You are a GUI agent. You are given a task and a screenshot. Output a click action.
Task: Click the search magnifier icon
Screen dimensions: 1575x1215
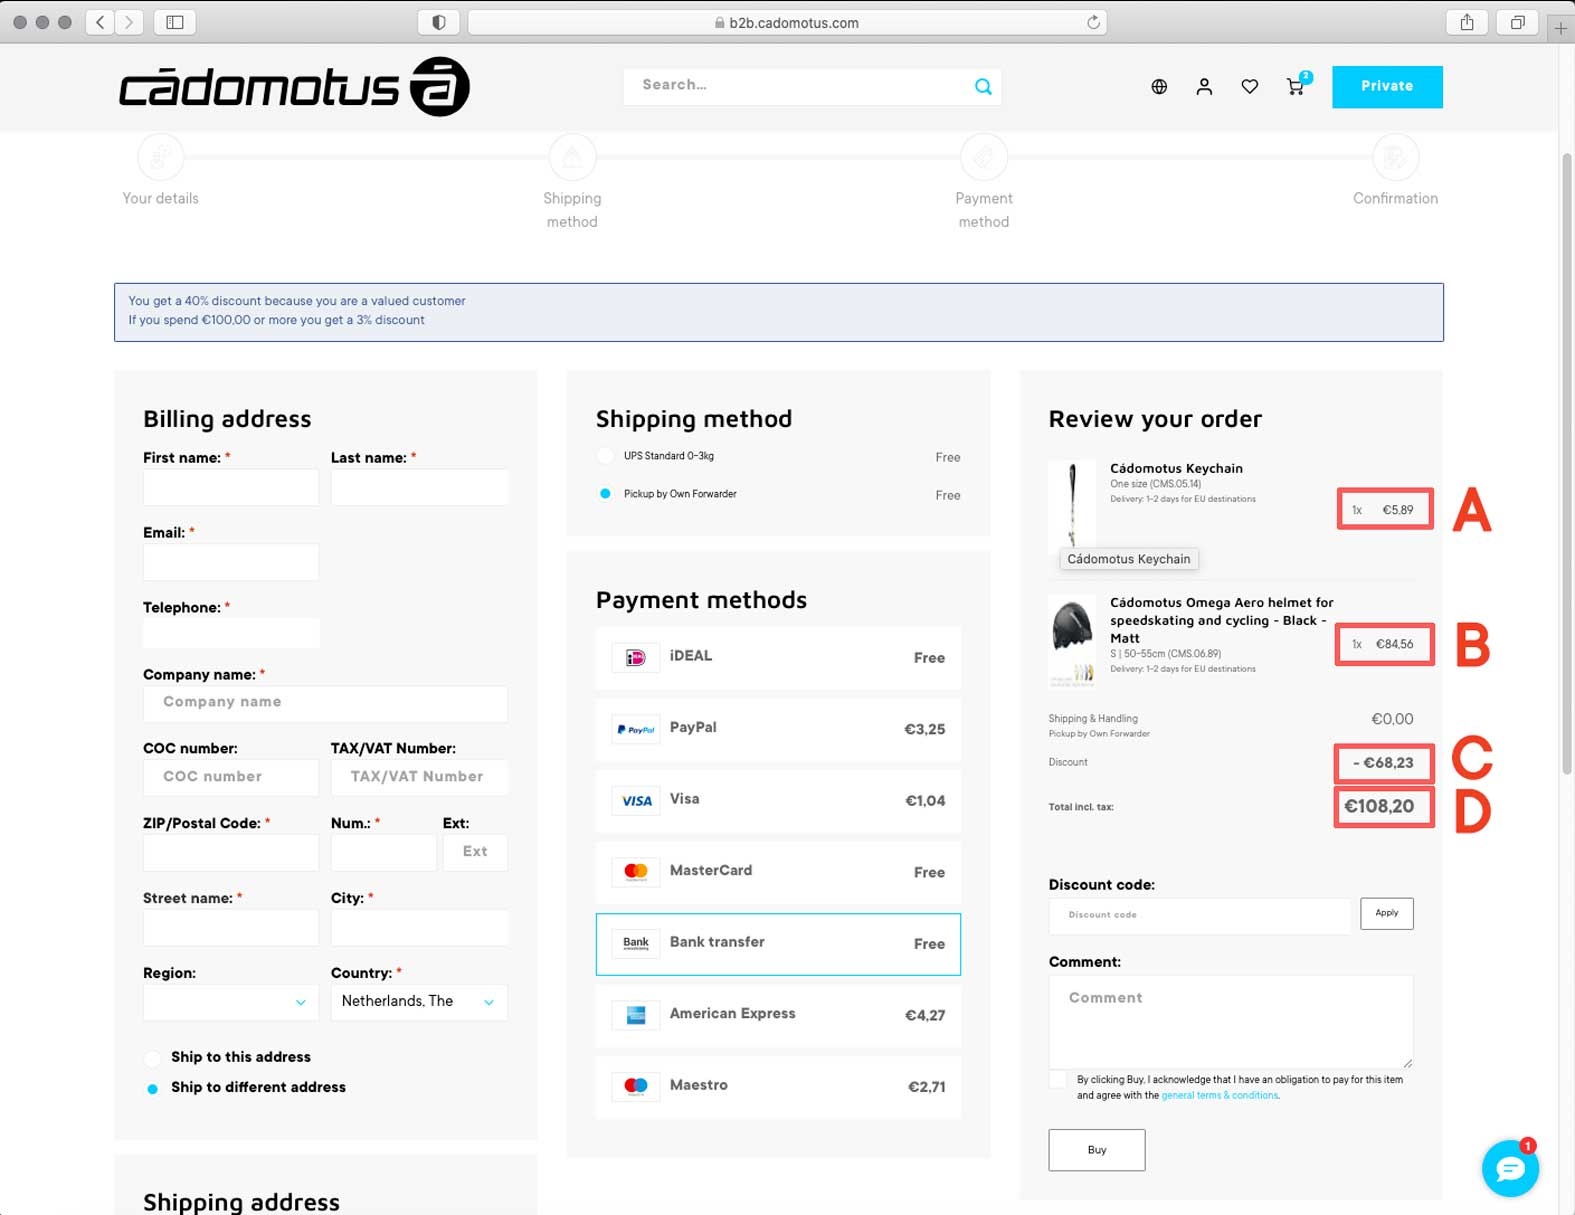(x=983, y=87)
